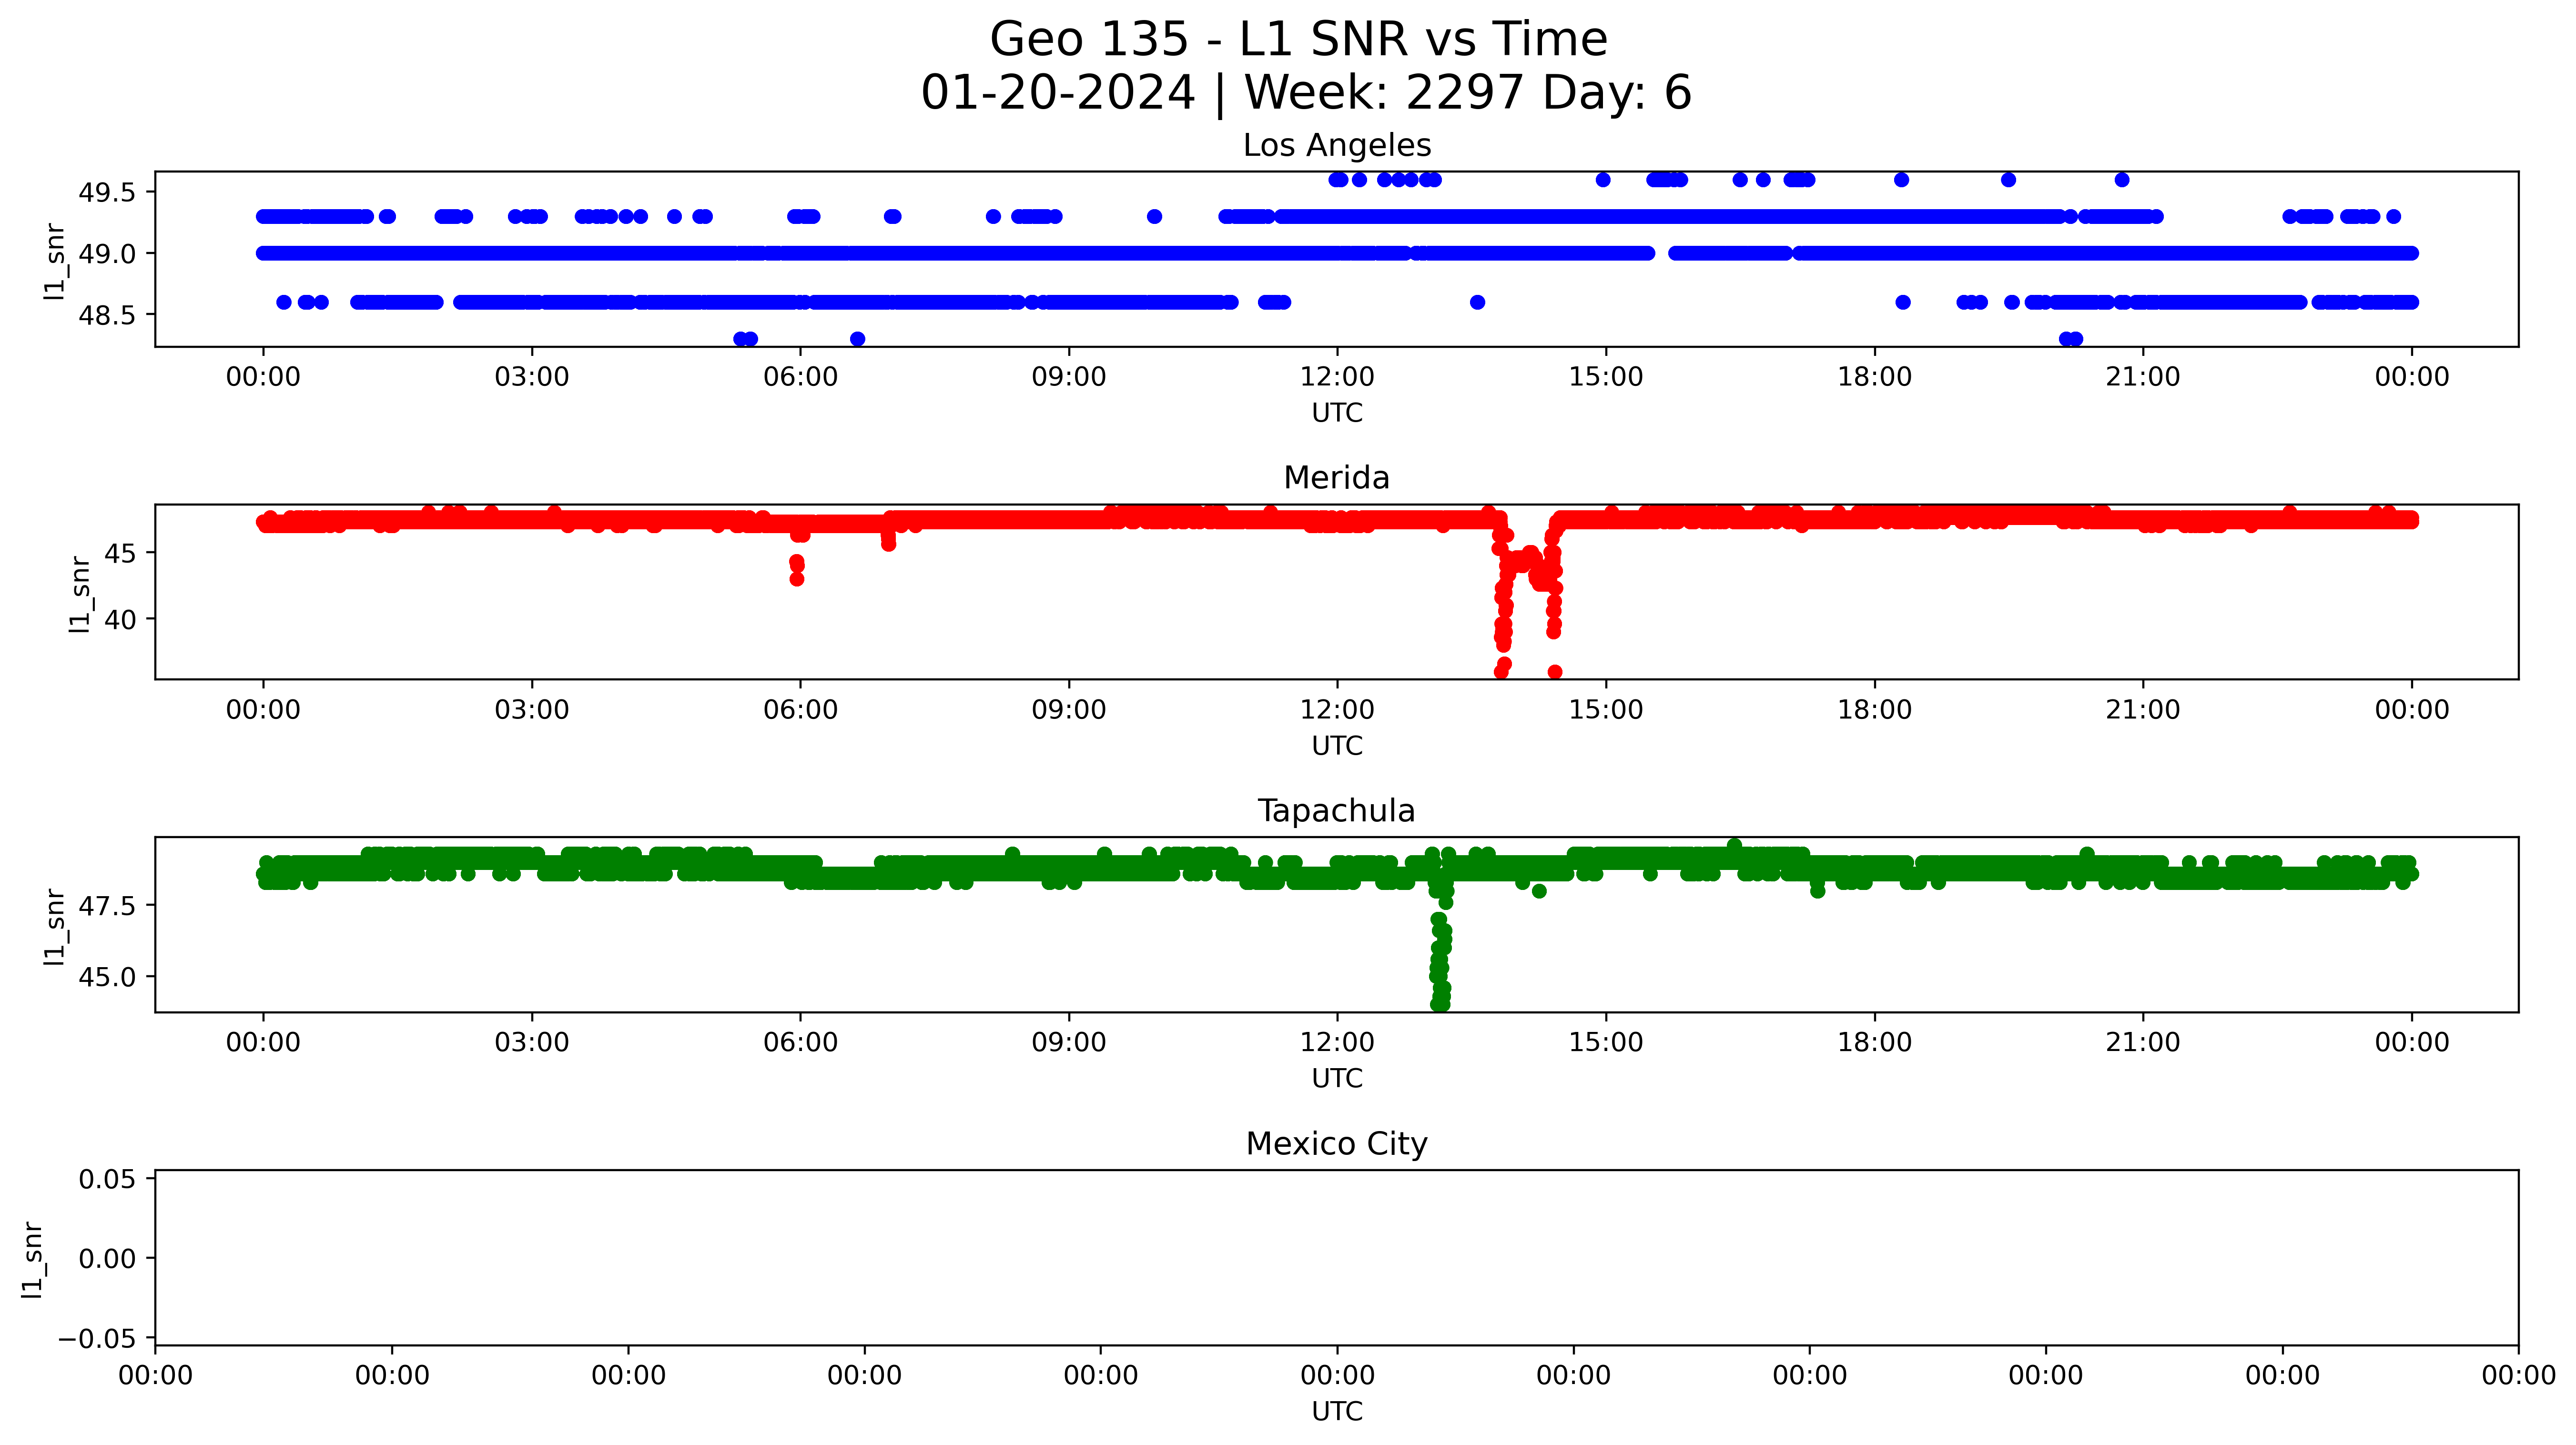Click the "45.0" tick in Tapachula plot

107,977
